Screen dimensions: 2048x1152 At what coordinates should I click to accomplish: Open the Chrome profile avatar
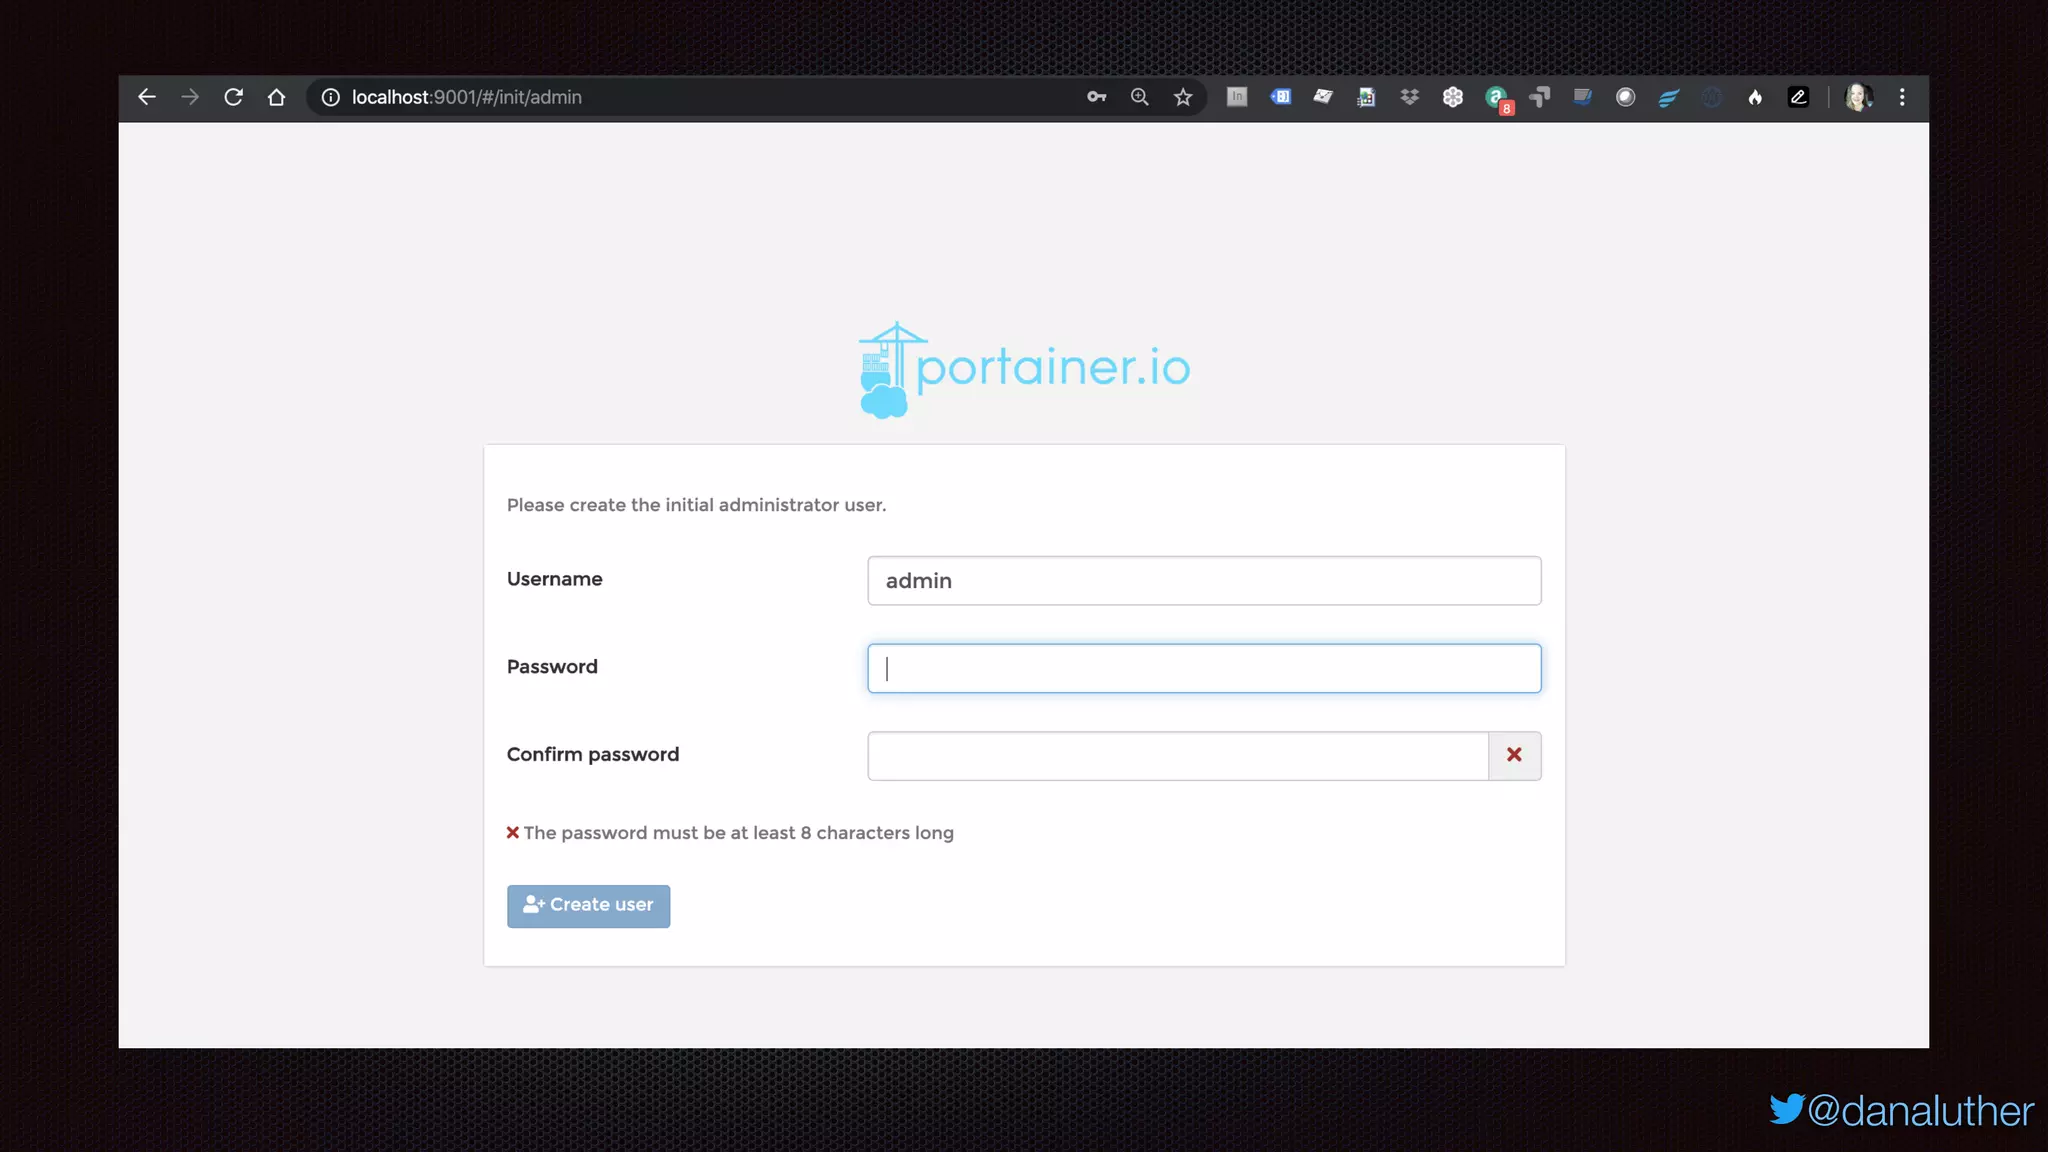point(1858,97)
